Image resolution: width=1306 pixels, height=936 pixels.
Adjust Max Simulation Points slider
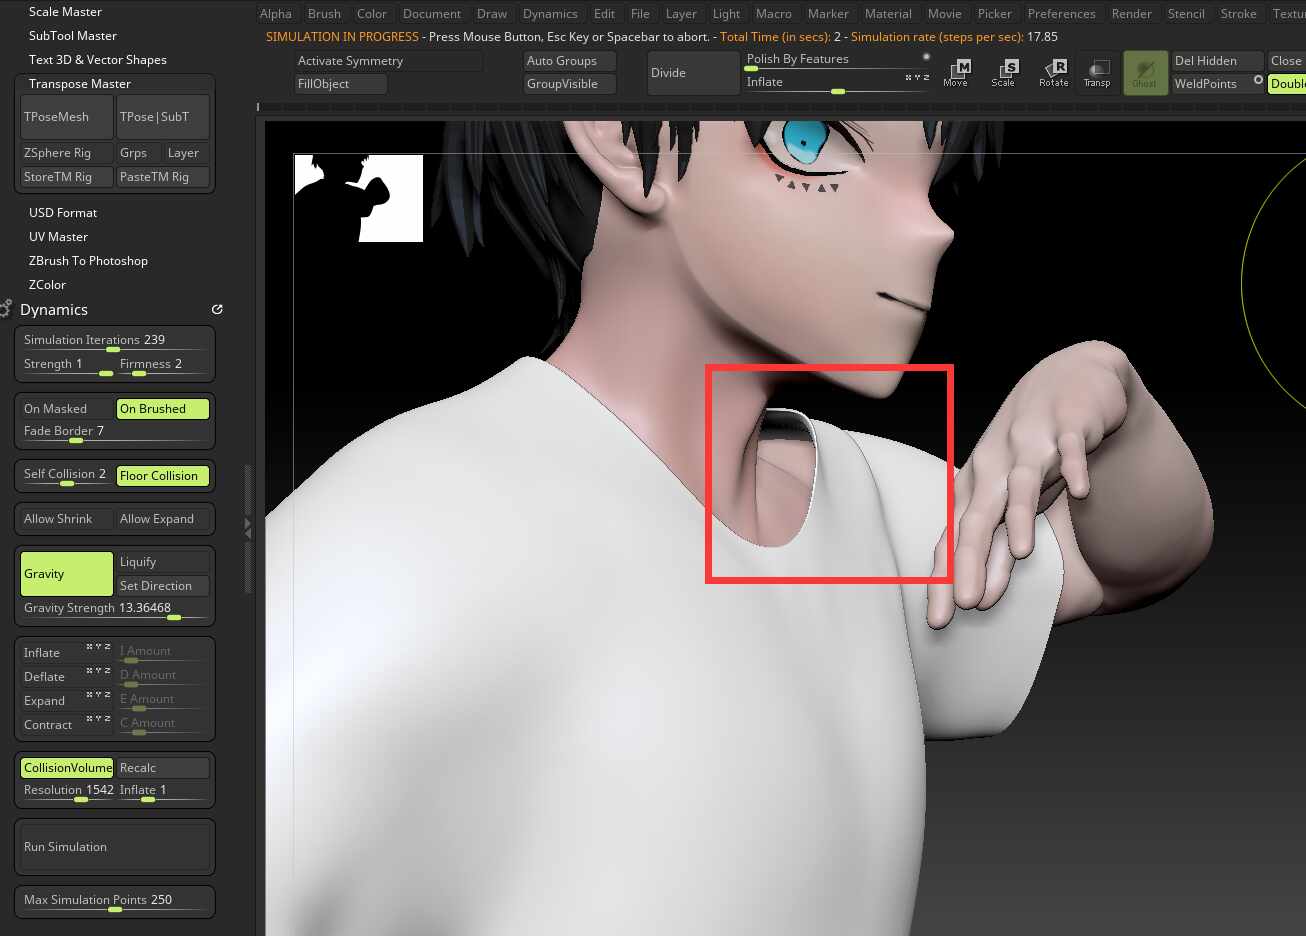point(114,900)
